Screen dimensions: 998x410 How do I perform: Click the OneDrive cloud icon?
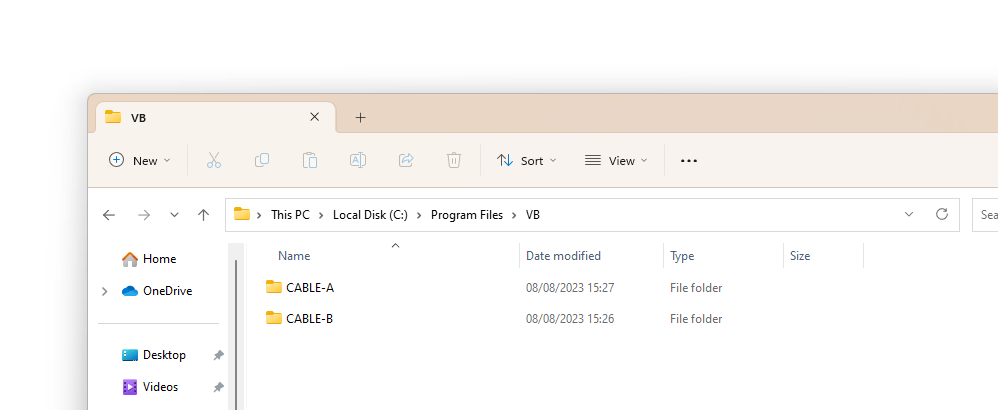(130, 291)
